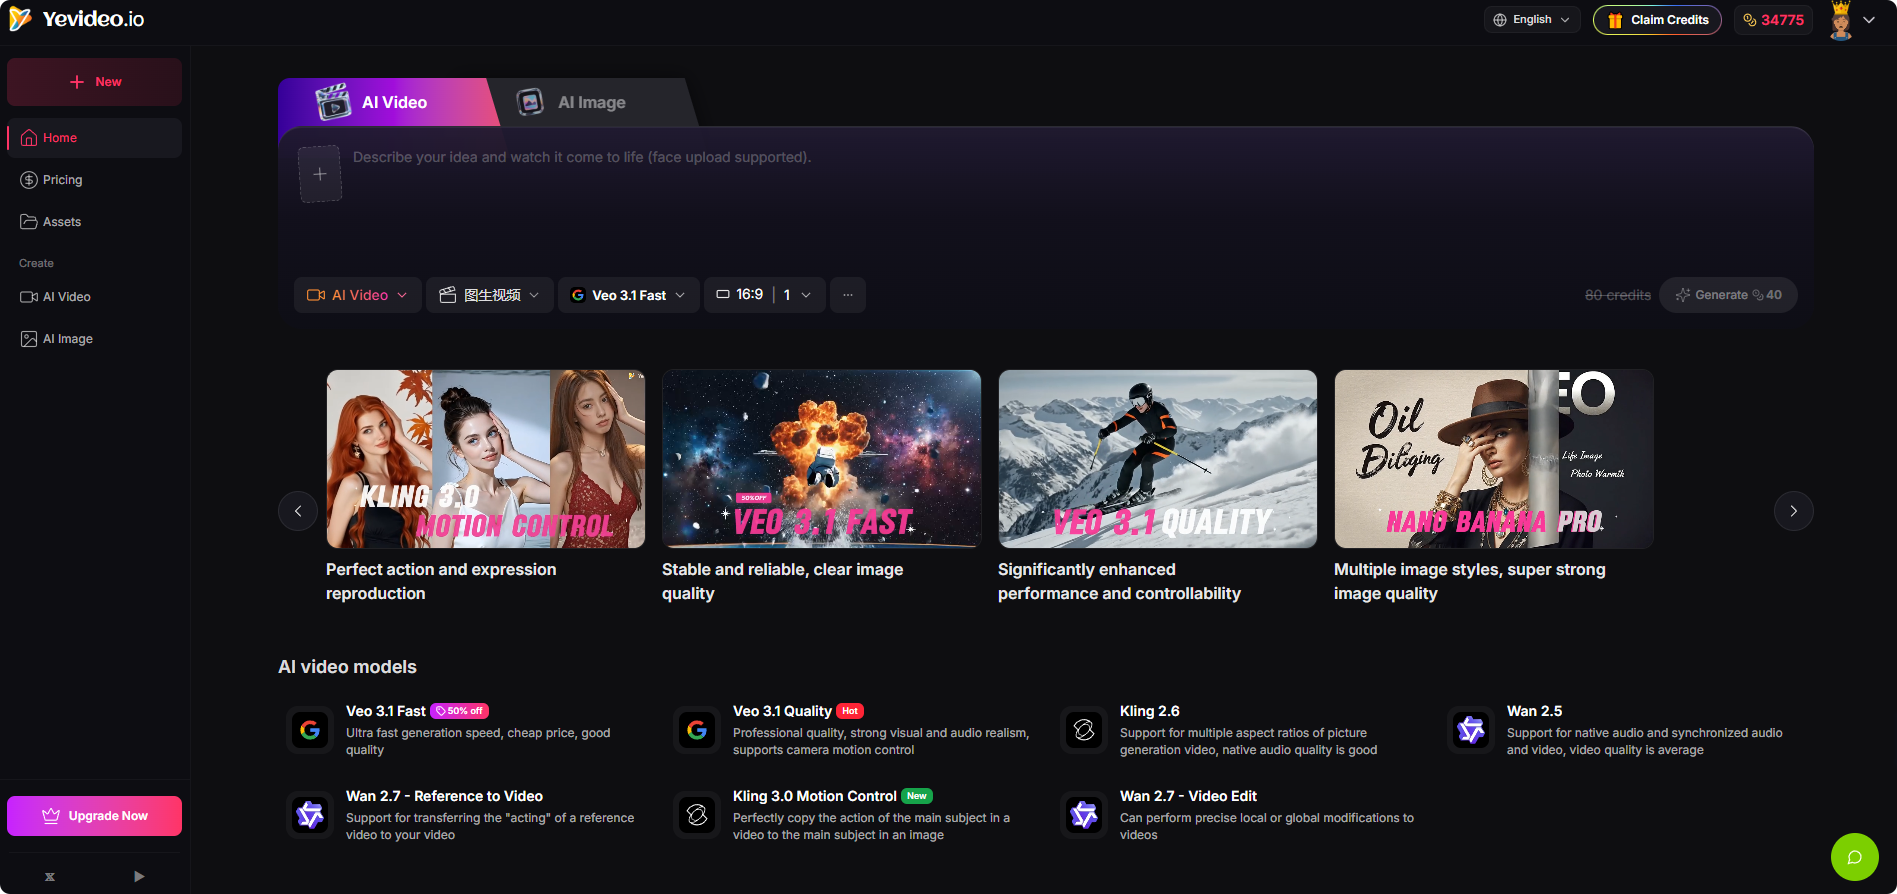This screenshot has height=894, width=1897.
Task: Open the AI Video mode dropdown in prompt bar
Action: [358, 295]
